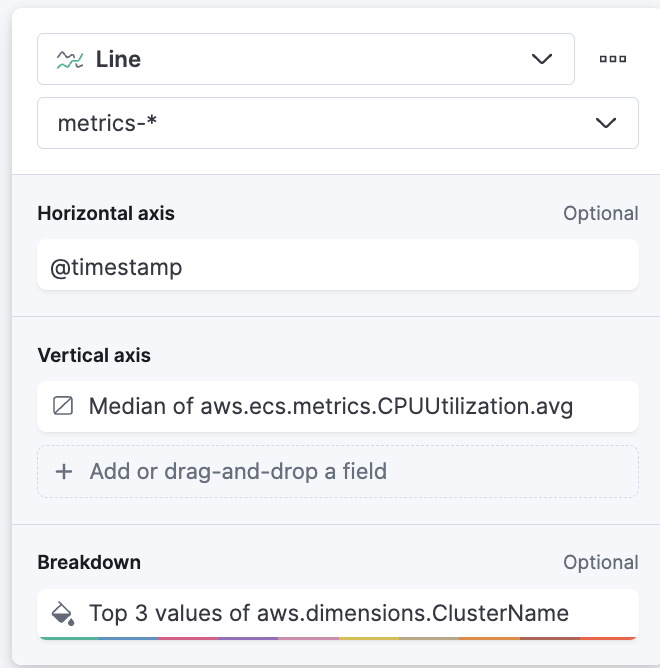Expand the Line chart type chevron
This screenshot has width=660, height=668.
tap(542, 59)
